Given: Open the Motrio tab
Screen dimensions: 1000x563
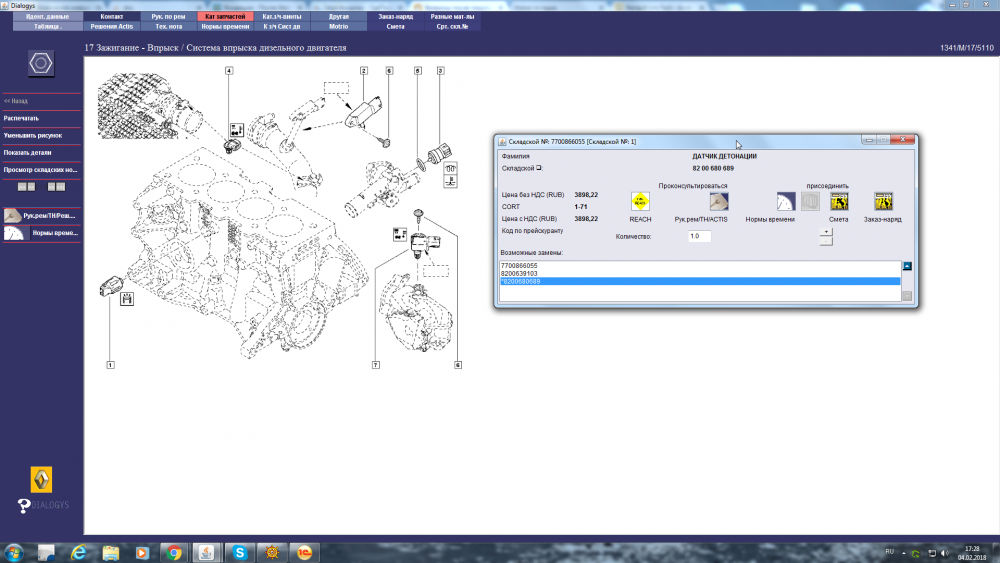Looking at the screenshot, I should tap(339, 26).
